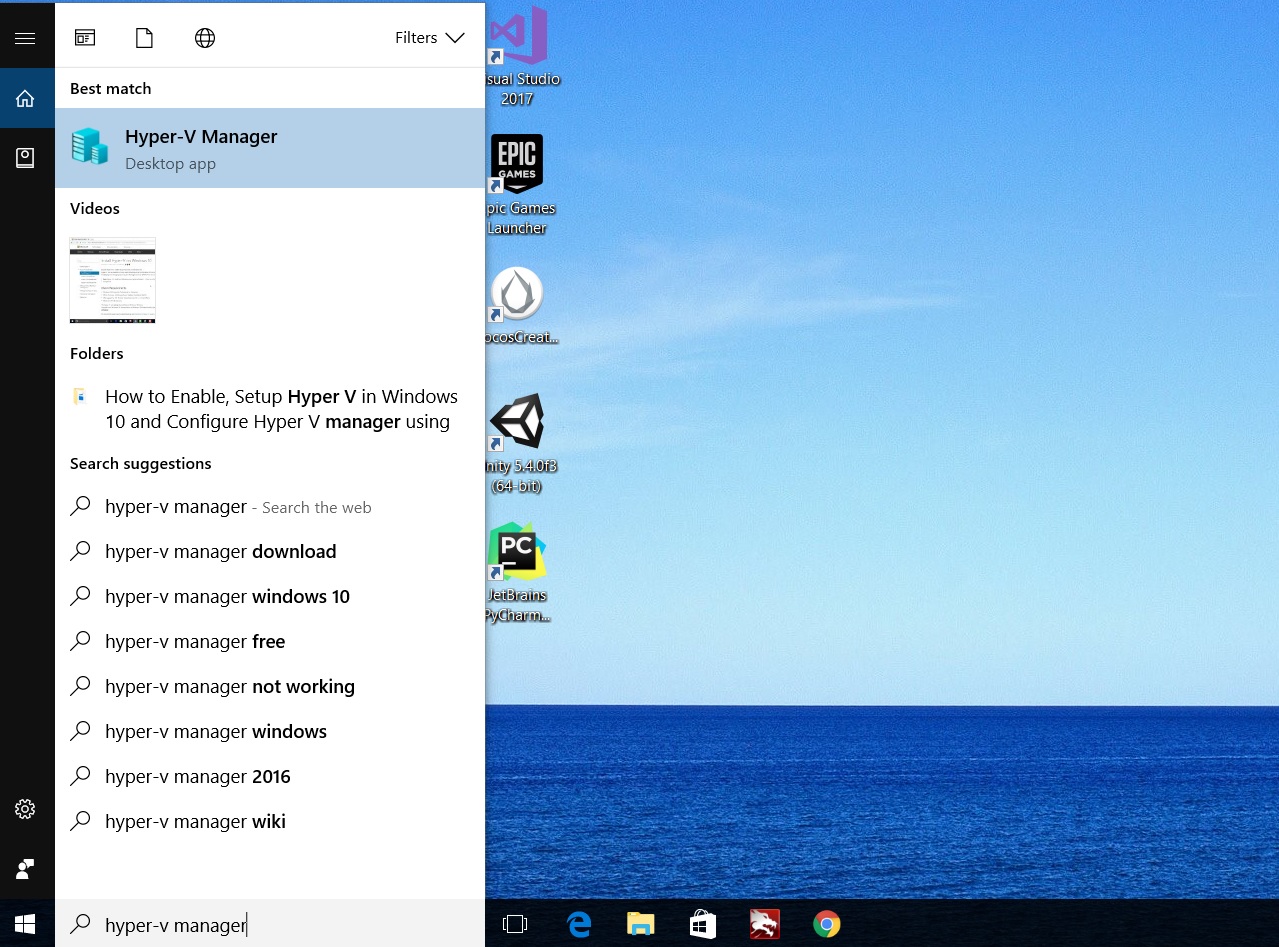Launch Google Chrome from the taskbar

click(826, 923)
